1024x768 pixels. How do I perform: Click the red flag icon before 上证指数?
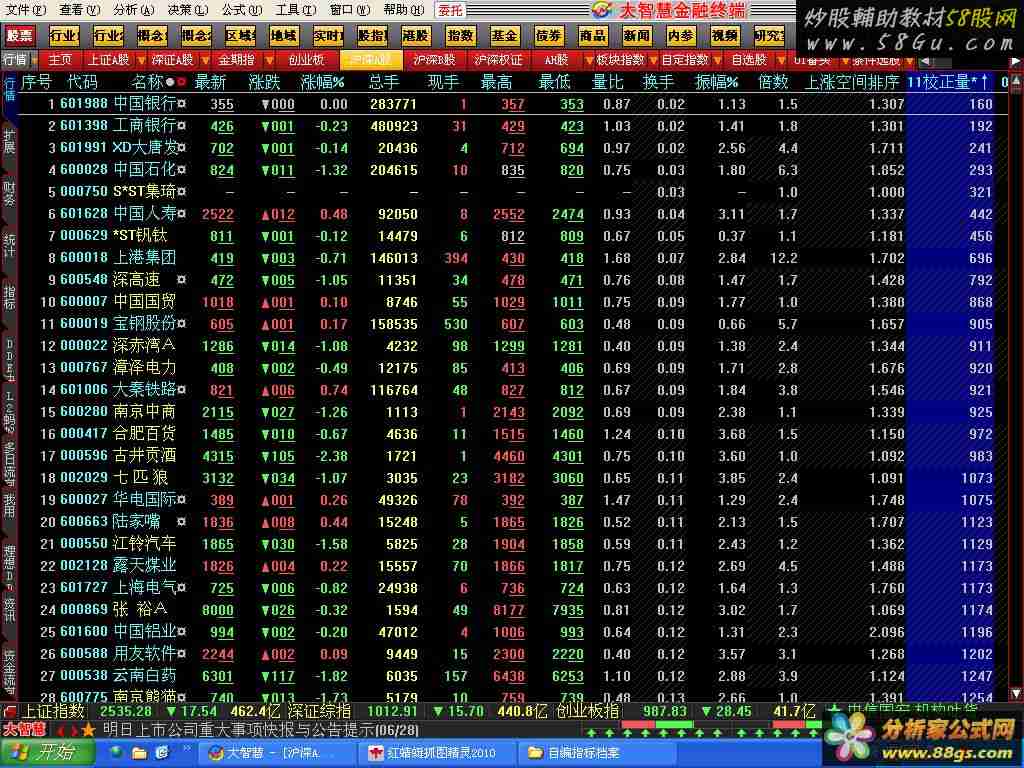click(10, 711)
